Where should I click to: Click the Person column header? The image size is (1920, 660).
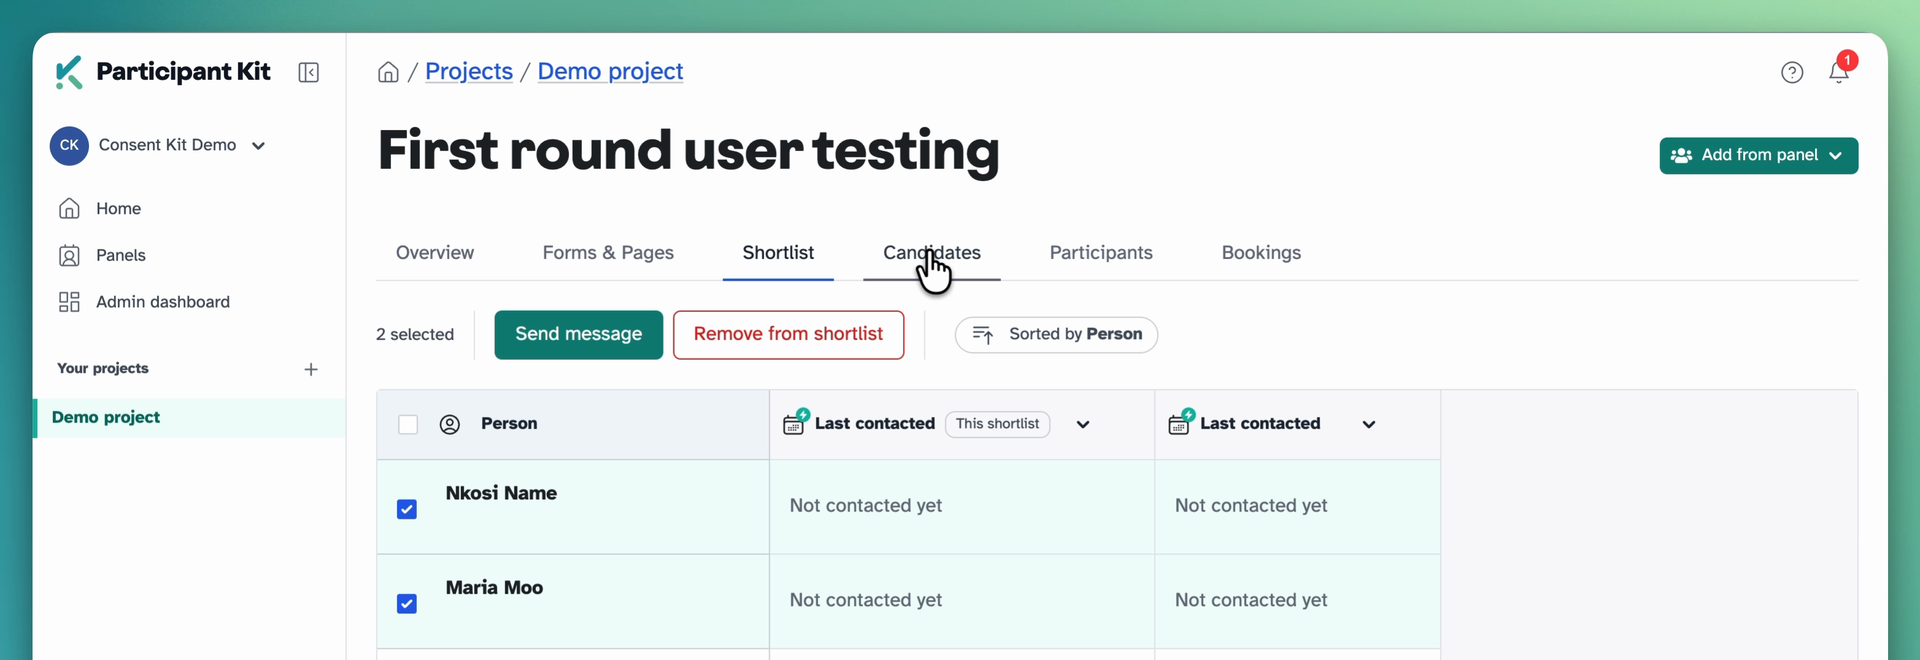pos(573,424)
